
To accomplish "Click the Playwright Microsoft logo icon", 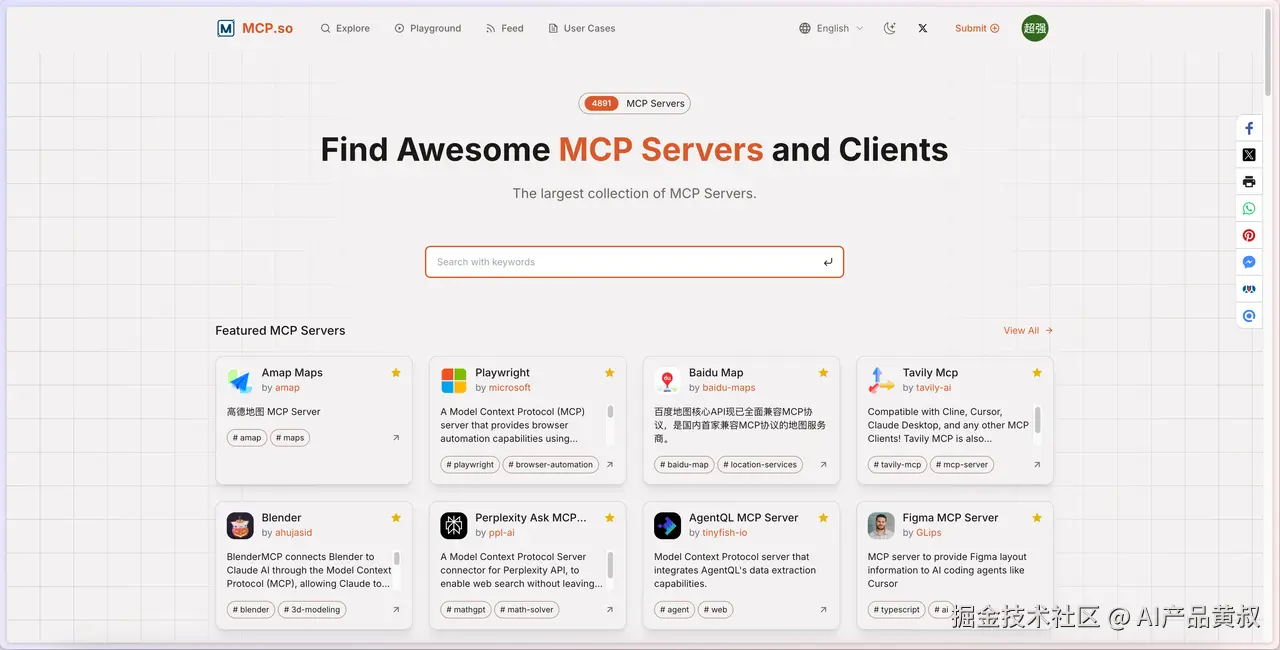I will (454, 380).
